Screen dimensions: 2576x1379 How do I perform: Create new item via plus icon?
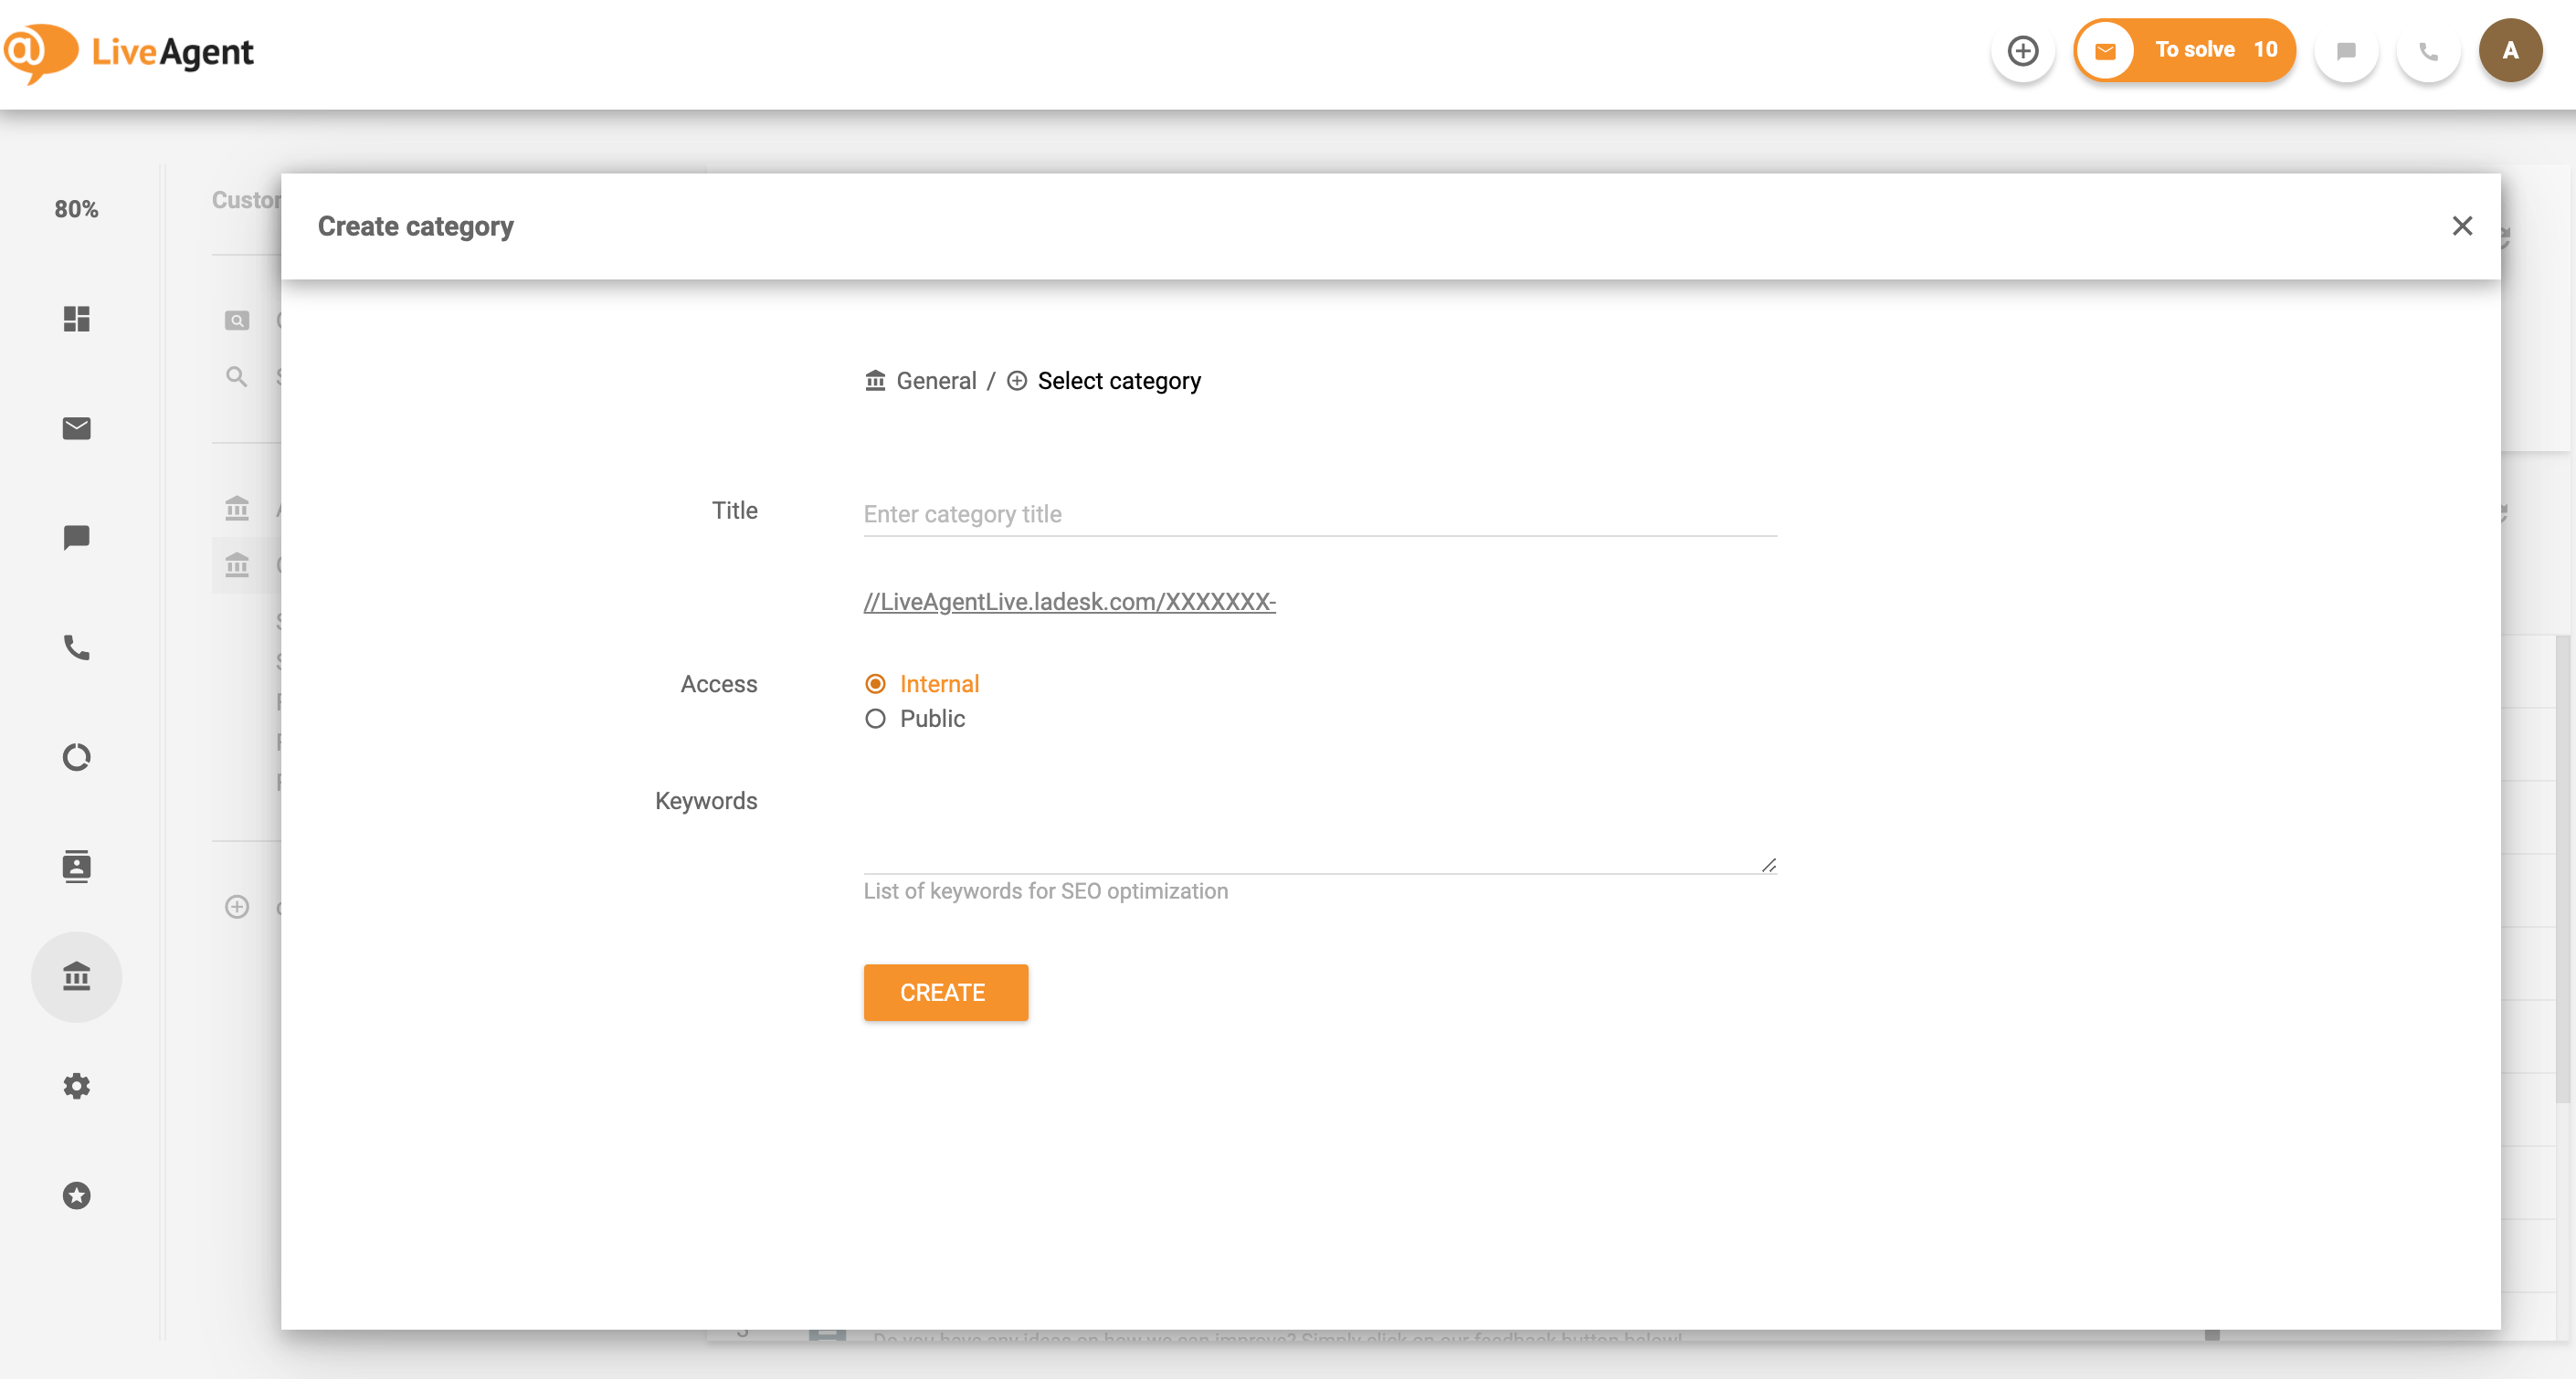2023,50
